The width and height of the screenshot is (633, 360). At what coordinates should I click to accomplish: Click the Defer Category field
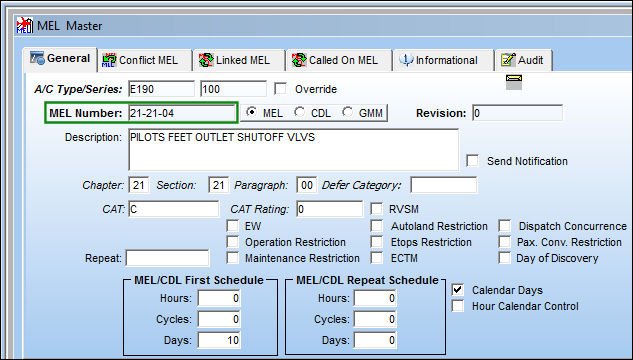coord(444,185)
